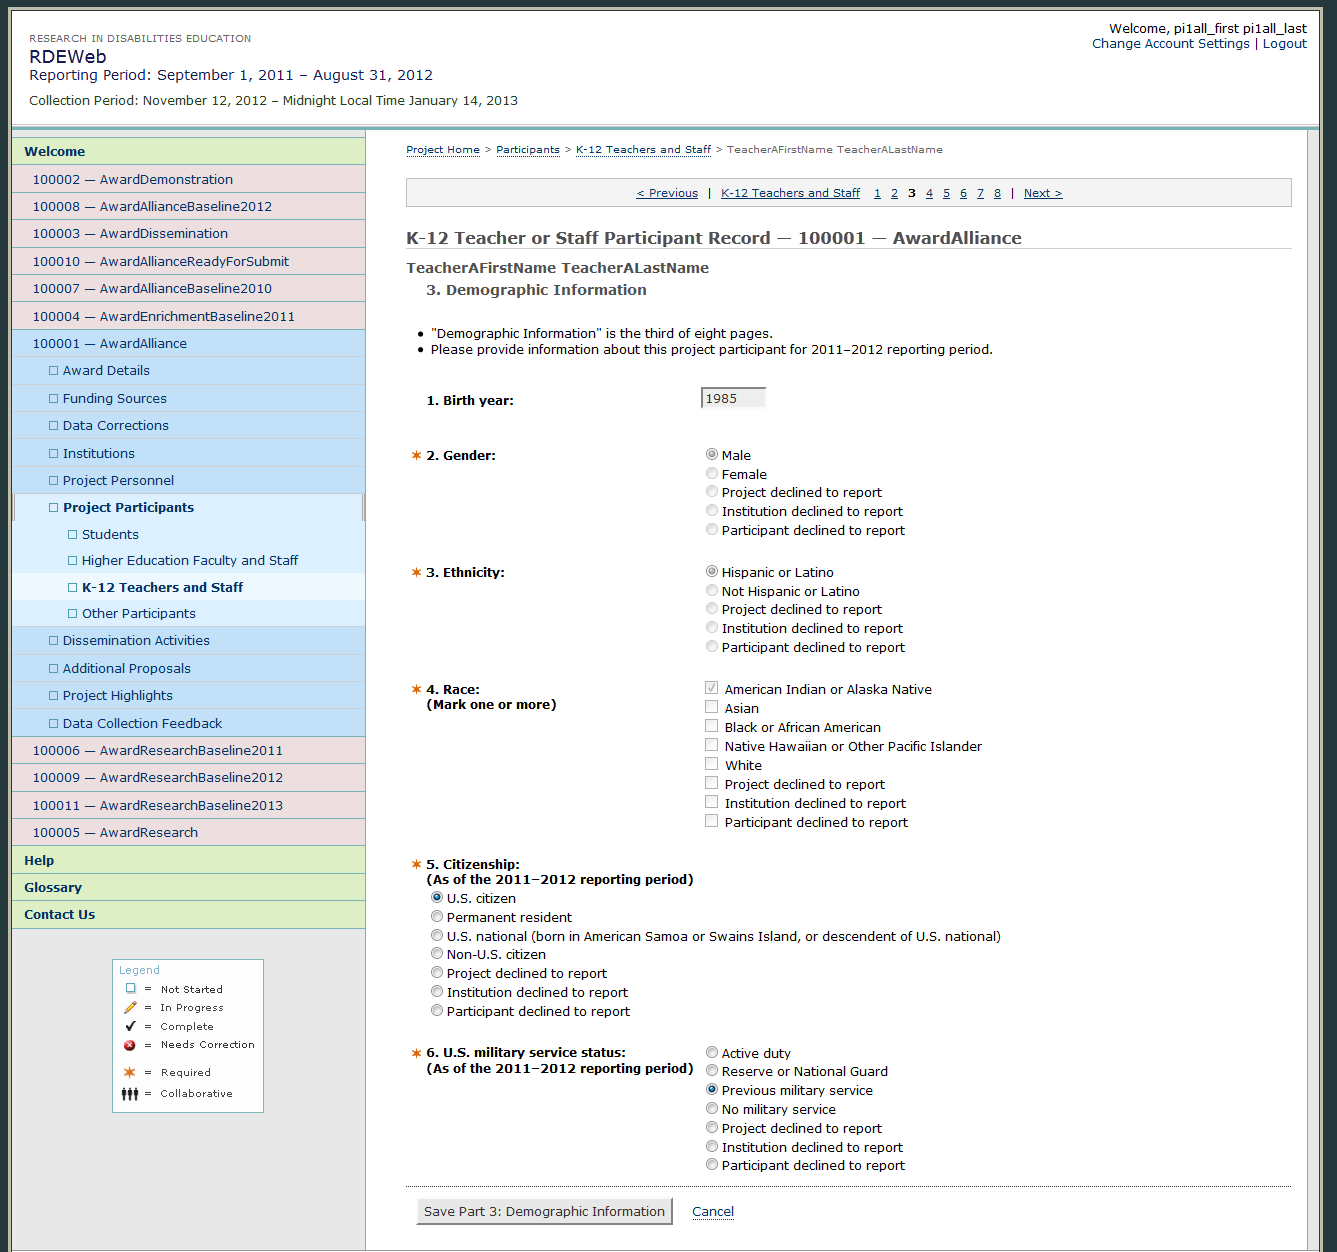The image size is (1337, 1252).
Task: Click the status icon beside Funding Sources
Action: [x=54, y=399]
